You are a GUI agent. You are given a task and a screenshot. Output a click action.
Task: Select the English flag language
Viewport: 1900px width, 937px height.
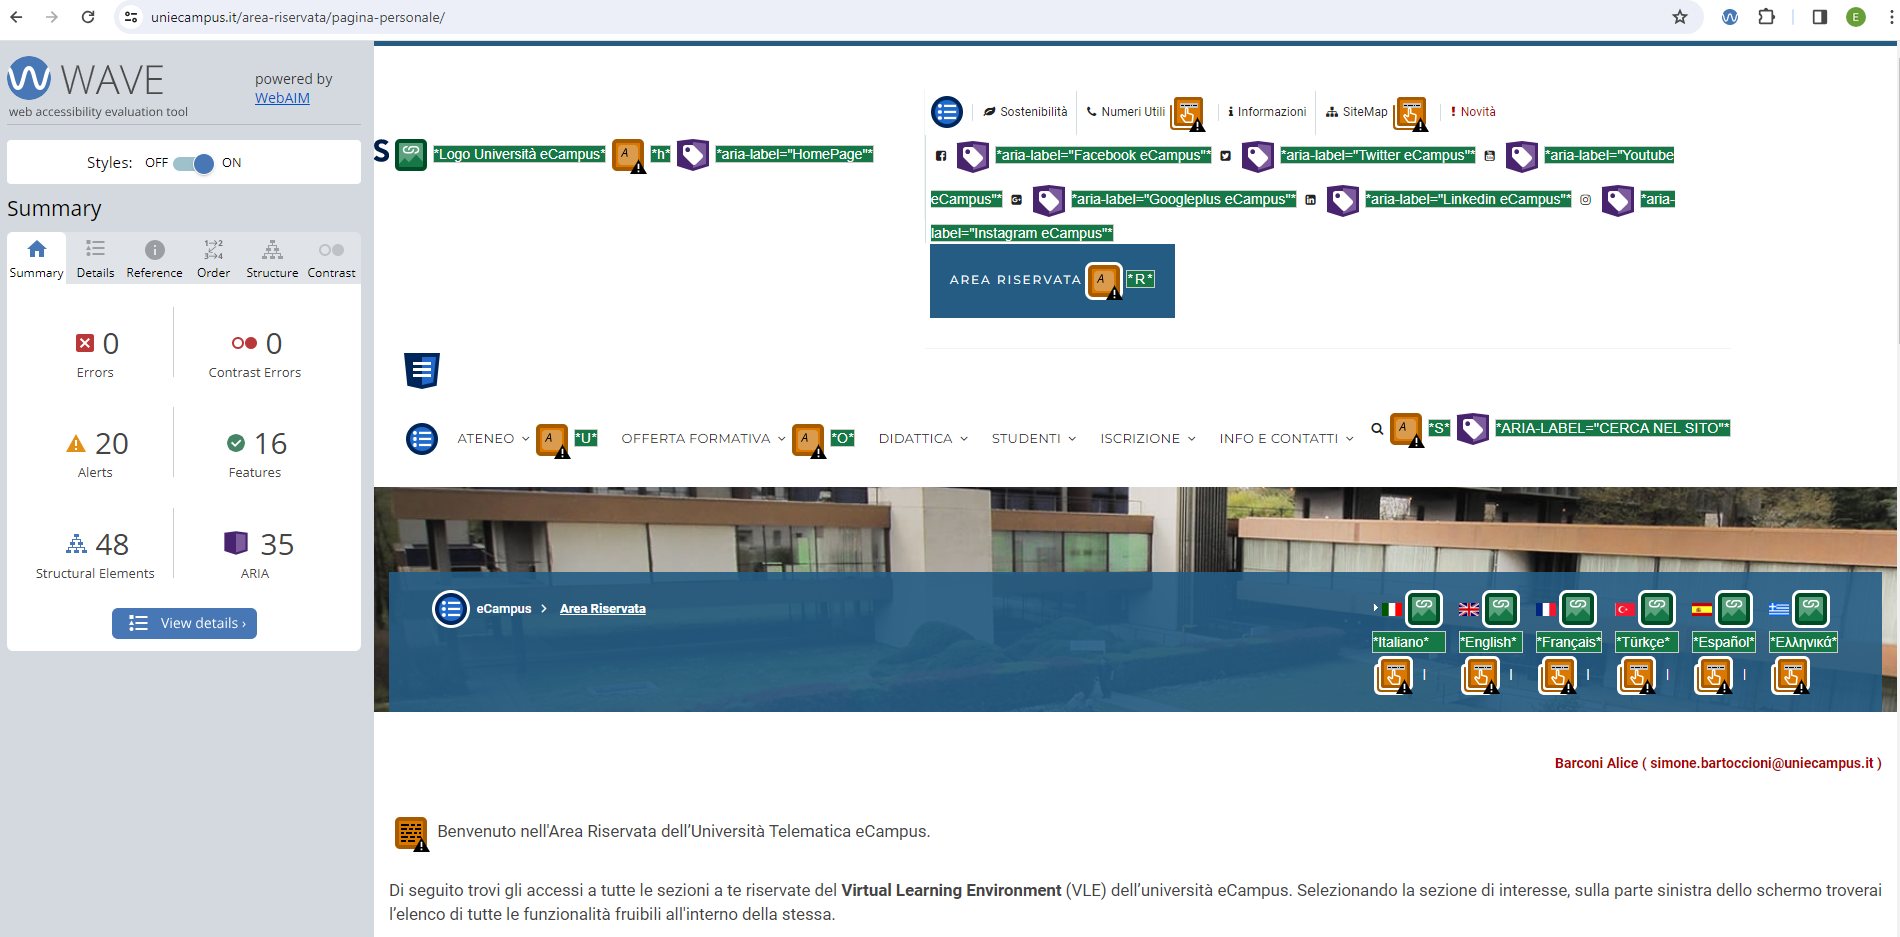click(x=1469, y=609)
